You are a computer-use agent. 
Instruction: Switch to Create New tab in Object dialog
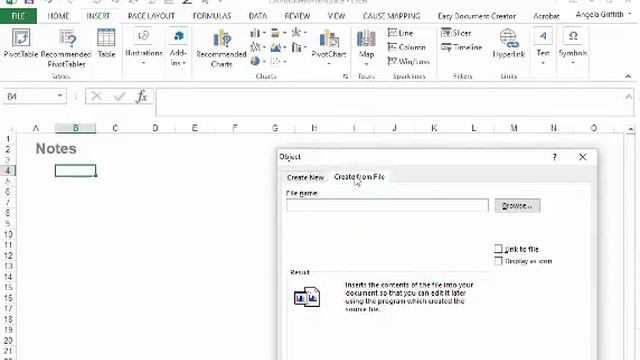coord(305,178)
